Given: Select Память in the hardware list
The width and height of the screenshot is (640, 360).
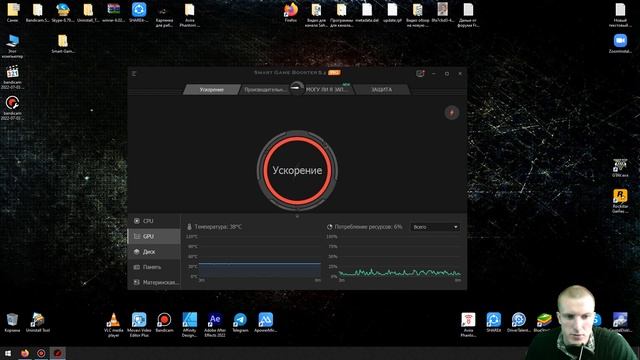Looking at the screenshot, I should [154, 267].
